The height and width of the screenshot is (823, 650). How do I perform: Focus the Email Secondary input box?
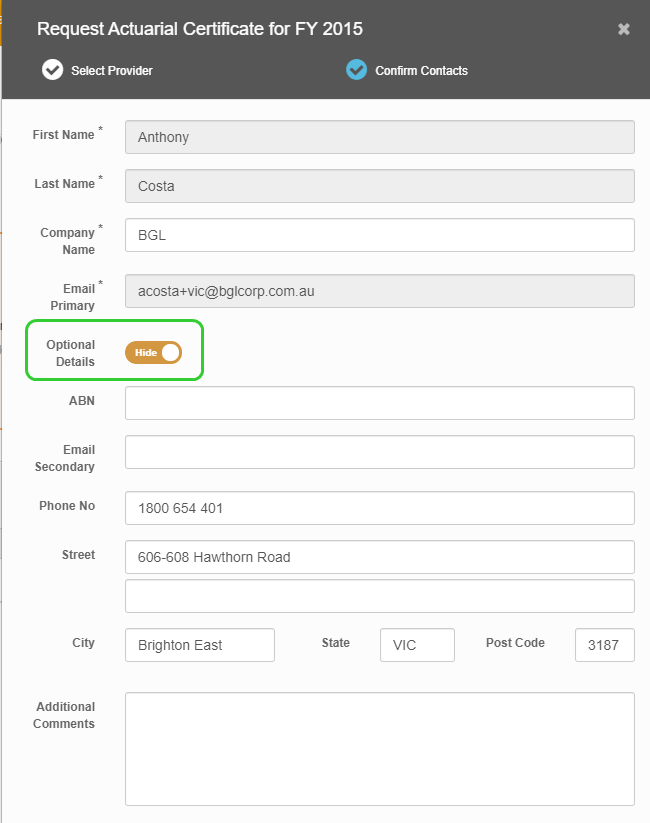pyautogui.click(x=379, y=452)
